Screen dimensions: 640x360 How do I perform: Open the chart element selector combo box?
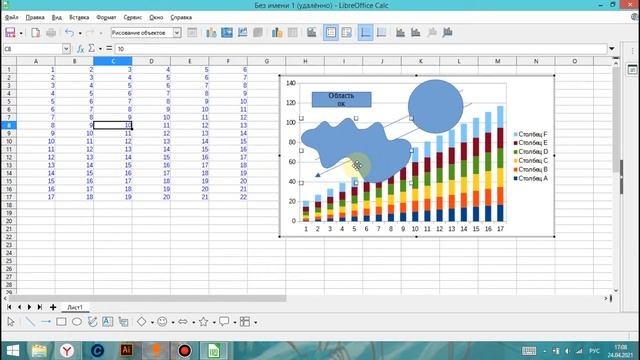(146, 33)
